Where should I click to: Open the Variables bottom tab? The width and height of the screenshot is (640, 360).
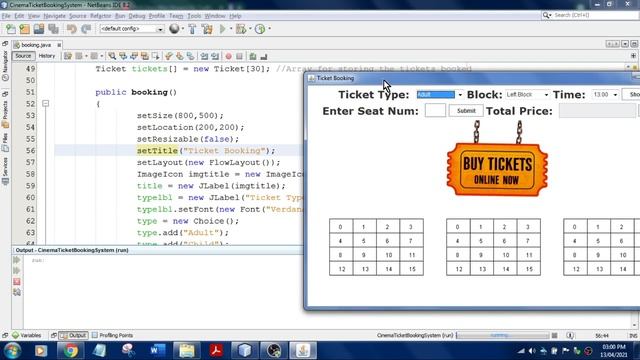coord(27,336)
